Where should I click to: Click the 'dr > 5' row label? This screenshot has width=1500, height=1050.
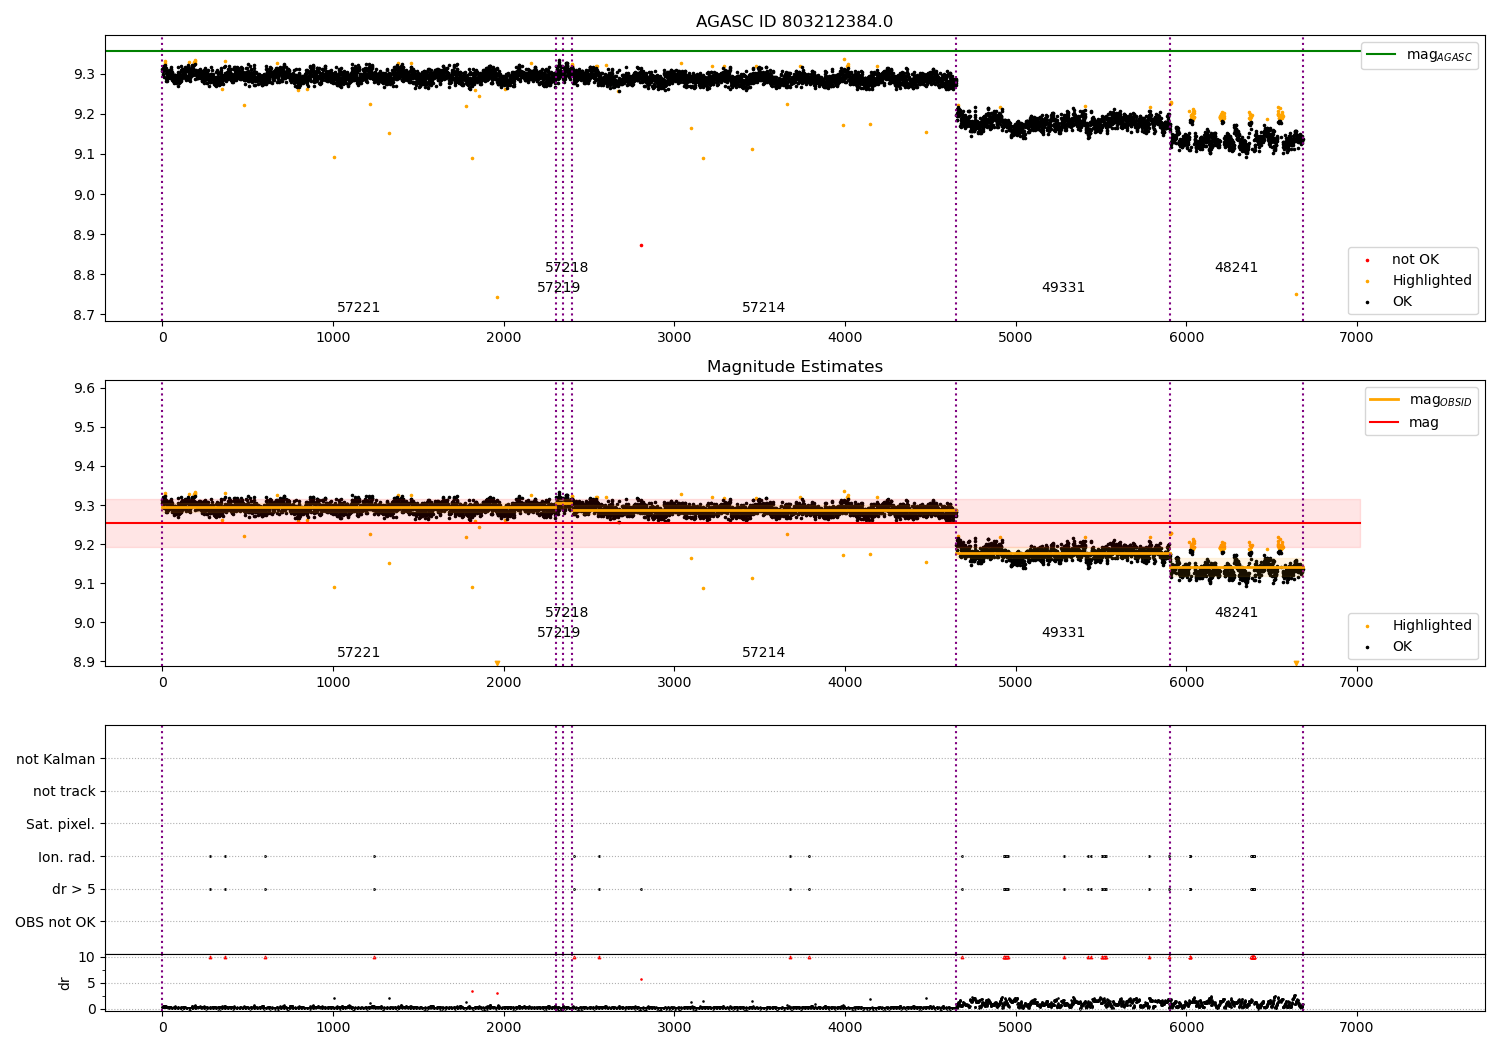(x=74, y=889)
